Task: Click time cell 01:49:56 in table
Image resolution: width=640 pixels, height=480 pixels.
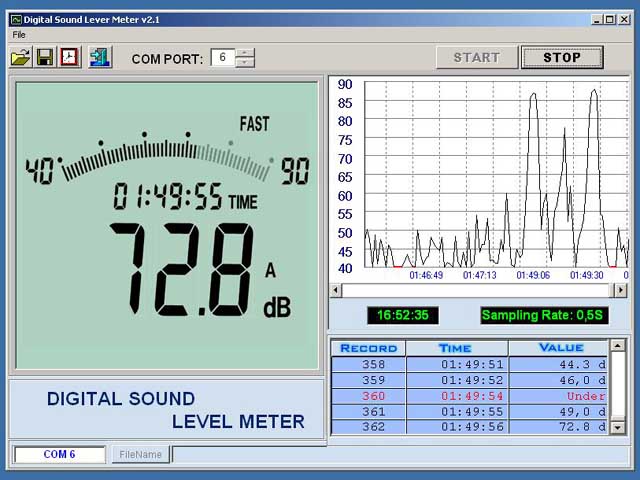Action: point(457,427)
